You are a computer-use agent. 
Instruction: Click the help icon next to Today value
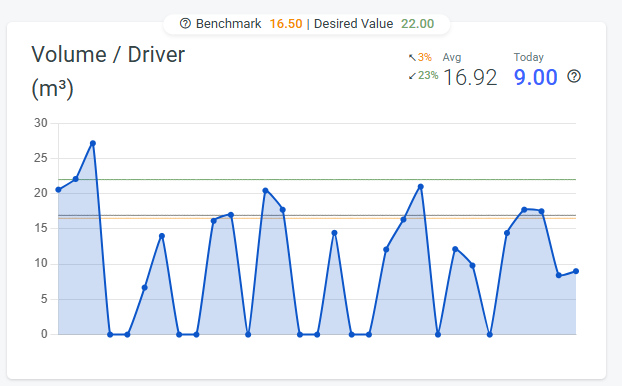574,76
